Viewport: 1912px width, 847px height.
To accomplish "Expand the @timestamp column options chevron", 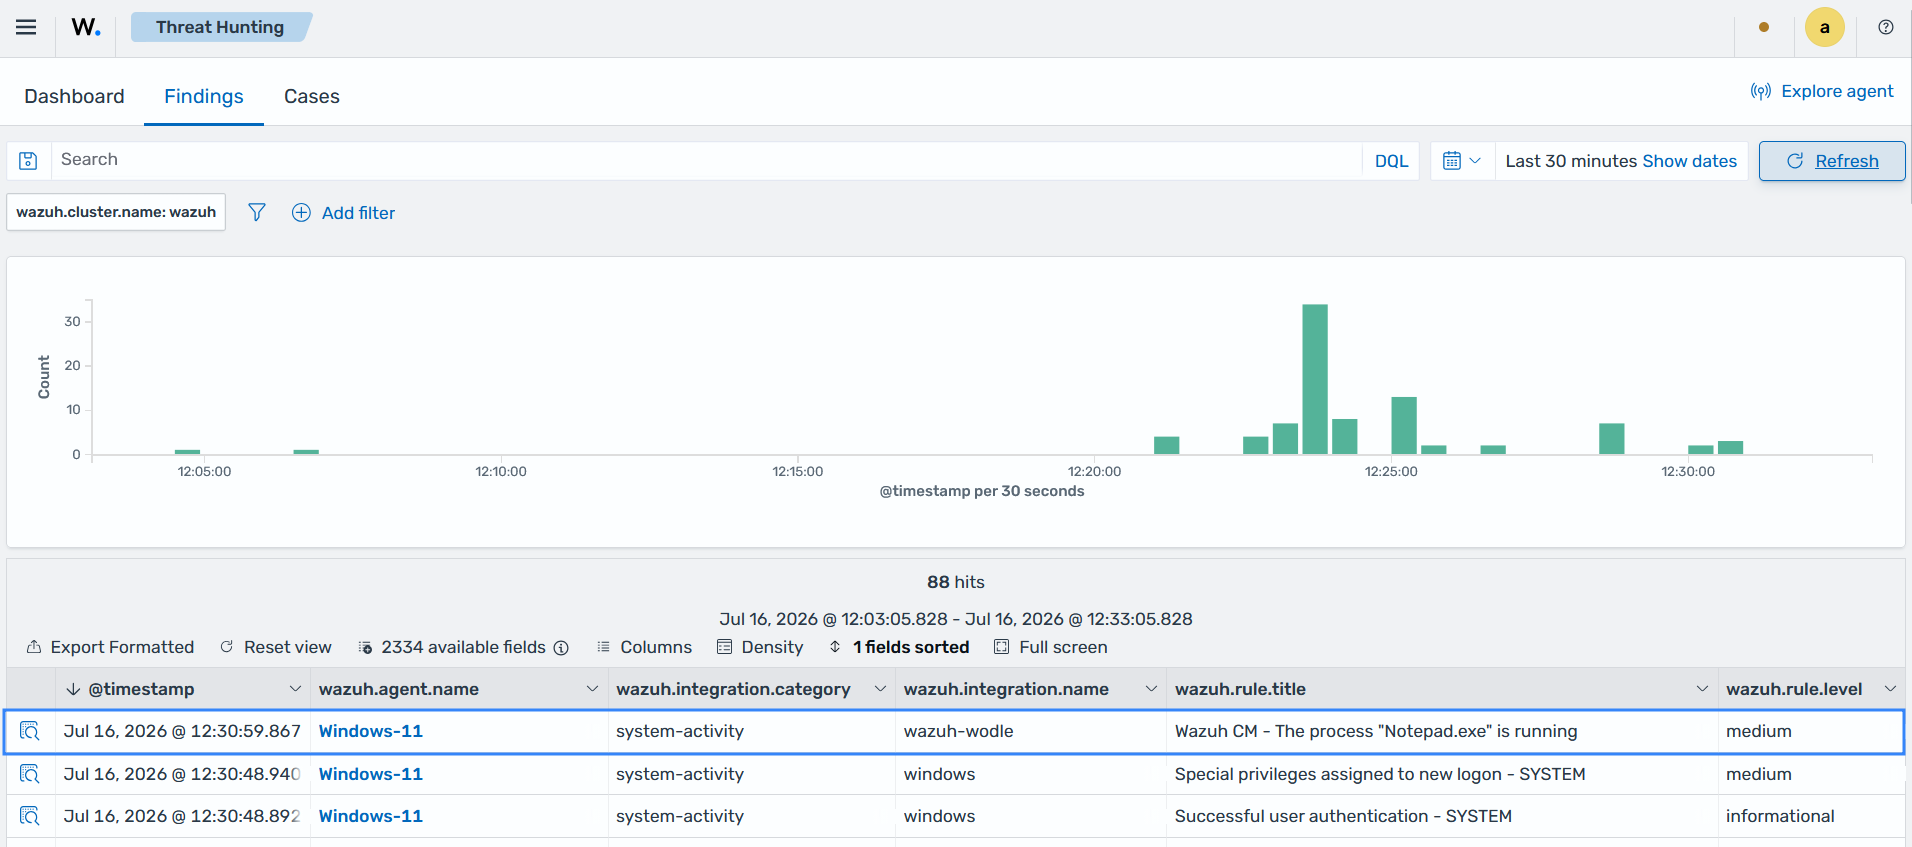I will (x=295, y=689).
